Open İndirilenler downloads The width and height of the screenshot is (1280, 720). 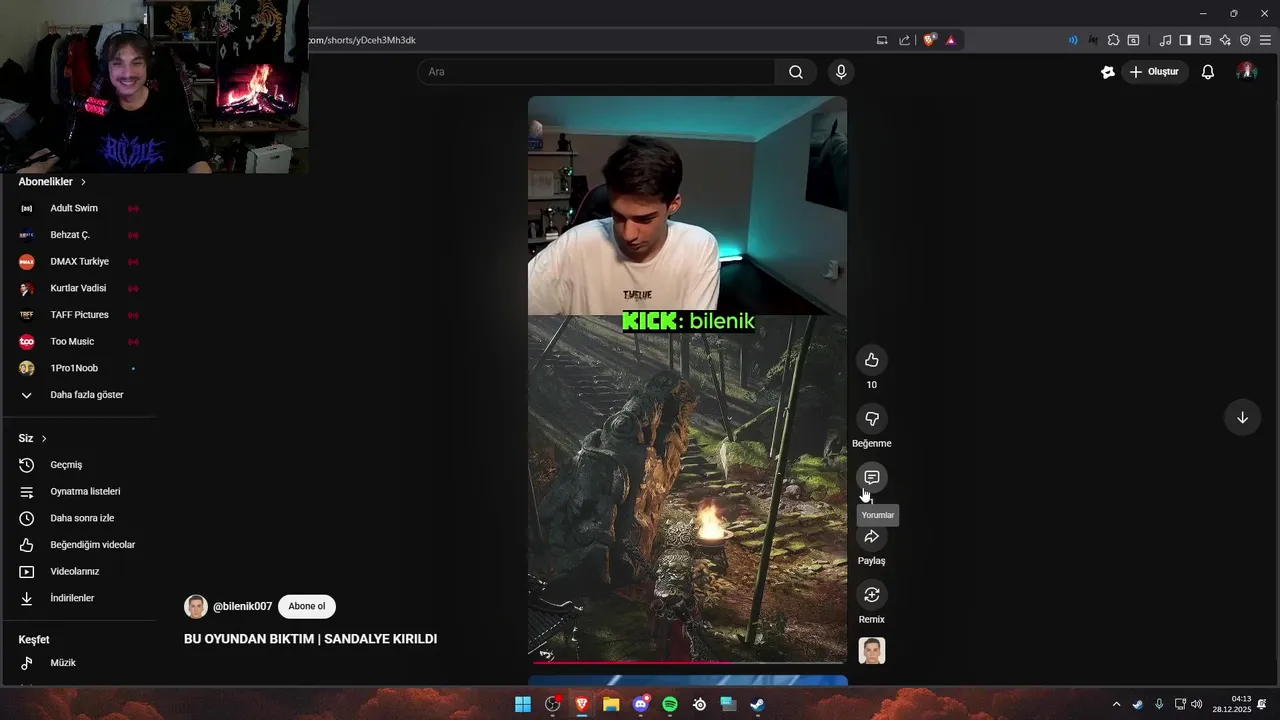pos(78,598)
